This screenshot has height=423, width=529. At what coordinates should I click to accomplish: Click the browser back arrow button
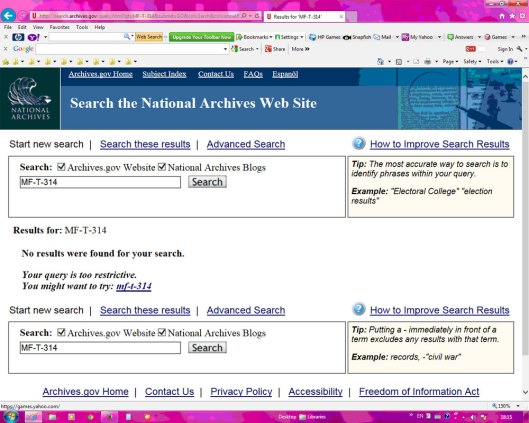pos(8,16)
